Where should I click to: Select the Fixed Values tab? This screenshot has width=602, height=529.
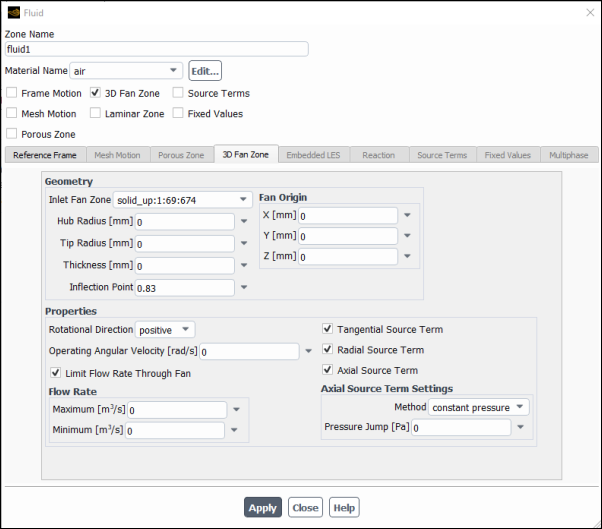(508, 155)
